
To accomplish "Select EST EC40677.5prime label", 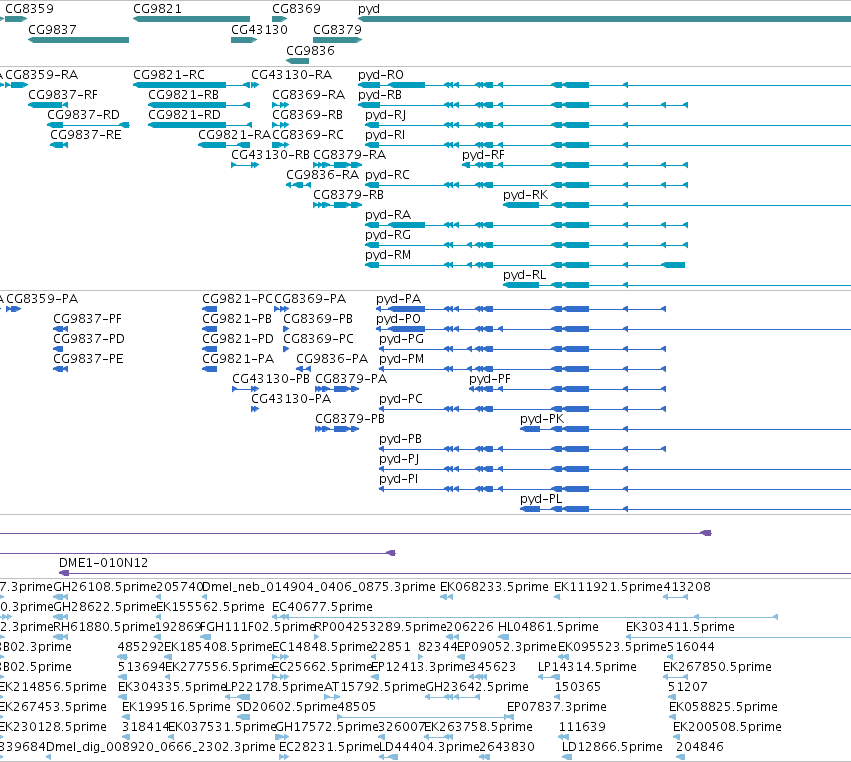I will 322,607.
